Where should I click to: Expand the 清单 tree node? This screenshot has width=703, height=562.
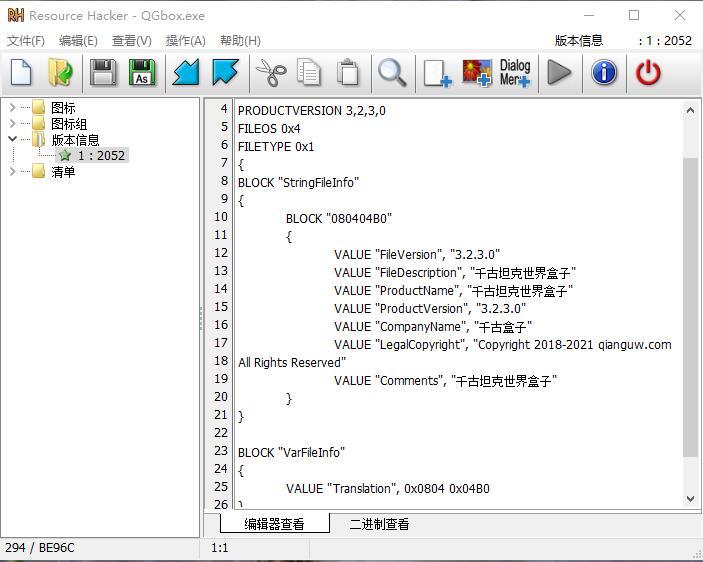tap(13, 171)
